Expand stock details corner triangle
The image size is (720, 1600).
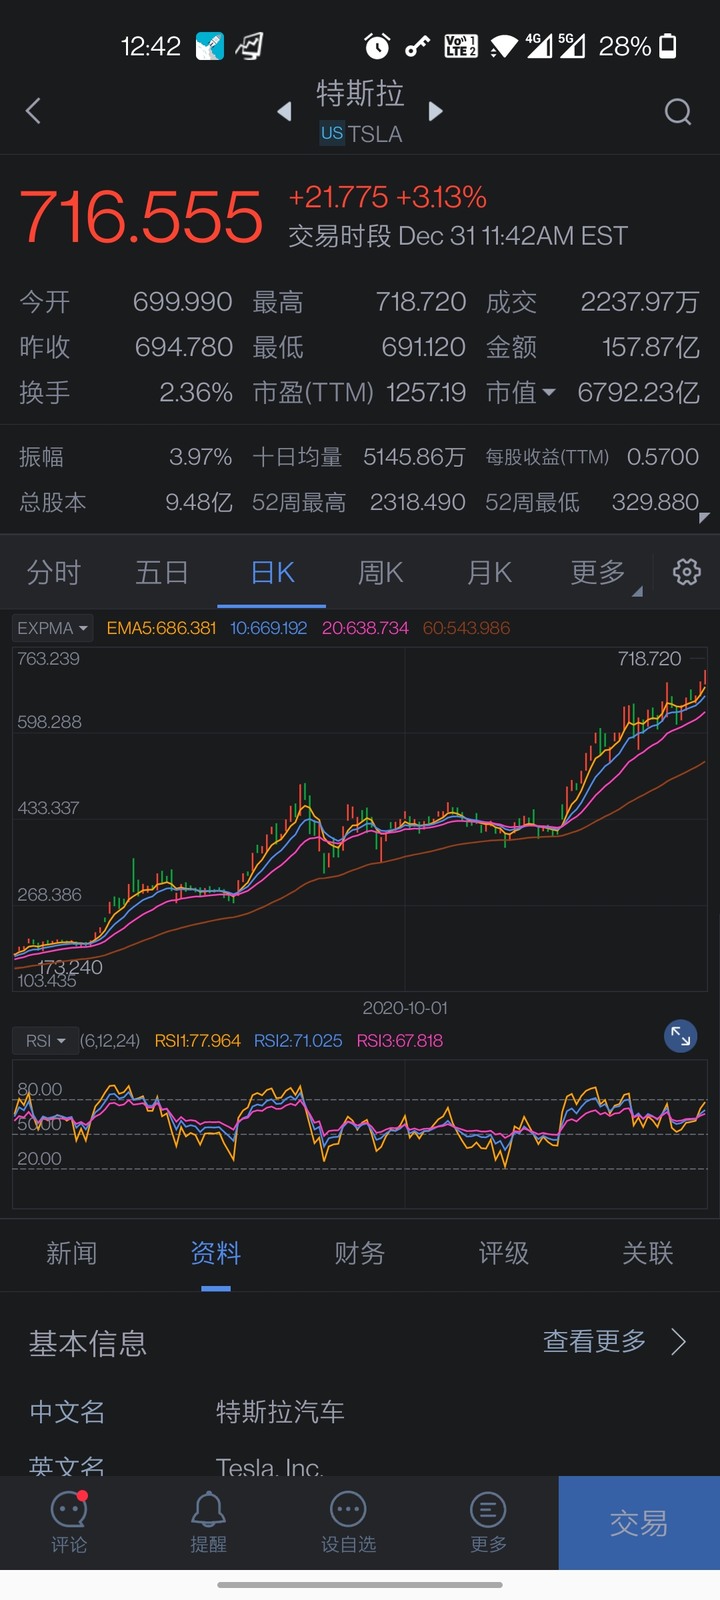pos(704,517)
